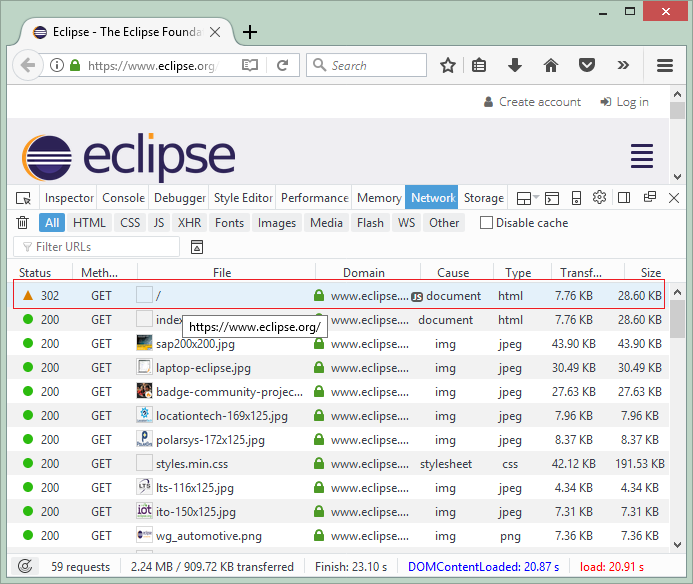693x584 pixels.
Task: Sort by Status column header
Action: click(39, 272)
